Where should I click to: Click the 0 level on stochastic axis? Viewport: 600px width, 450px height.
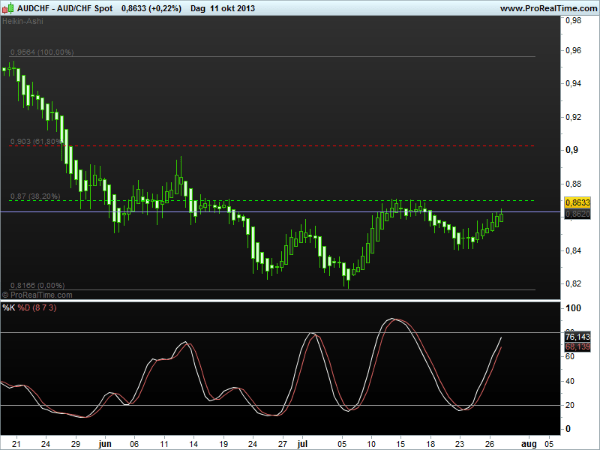[567, 429]
